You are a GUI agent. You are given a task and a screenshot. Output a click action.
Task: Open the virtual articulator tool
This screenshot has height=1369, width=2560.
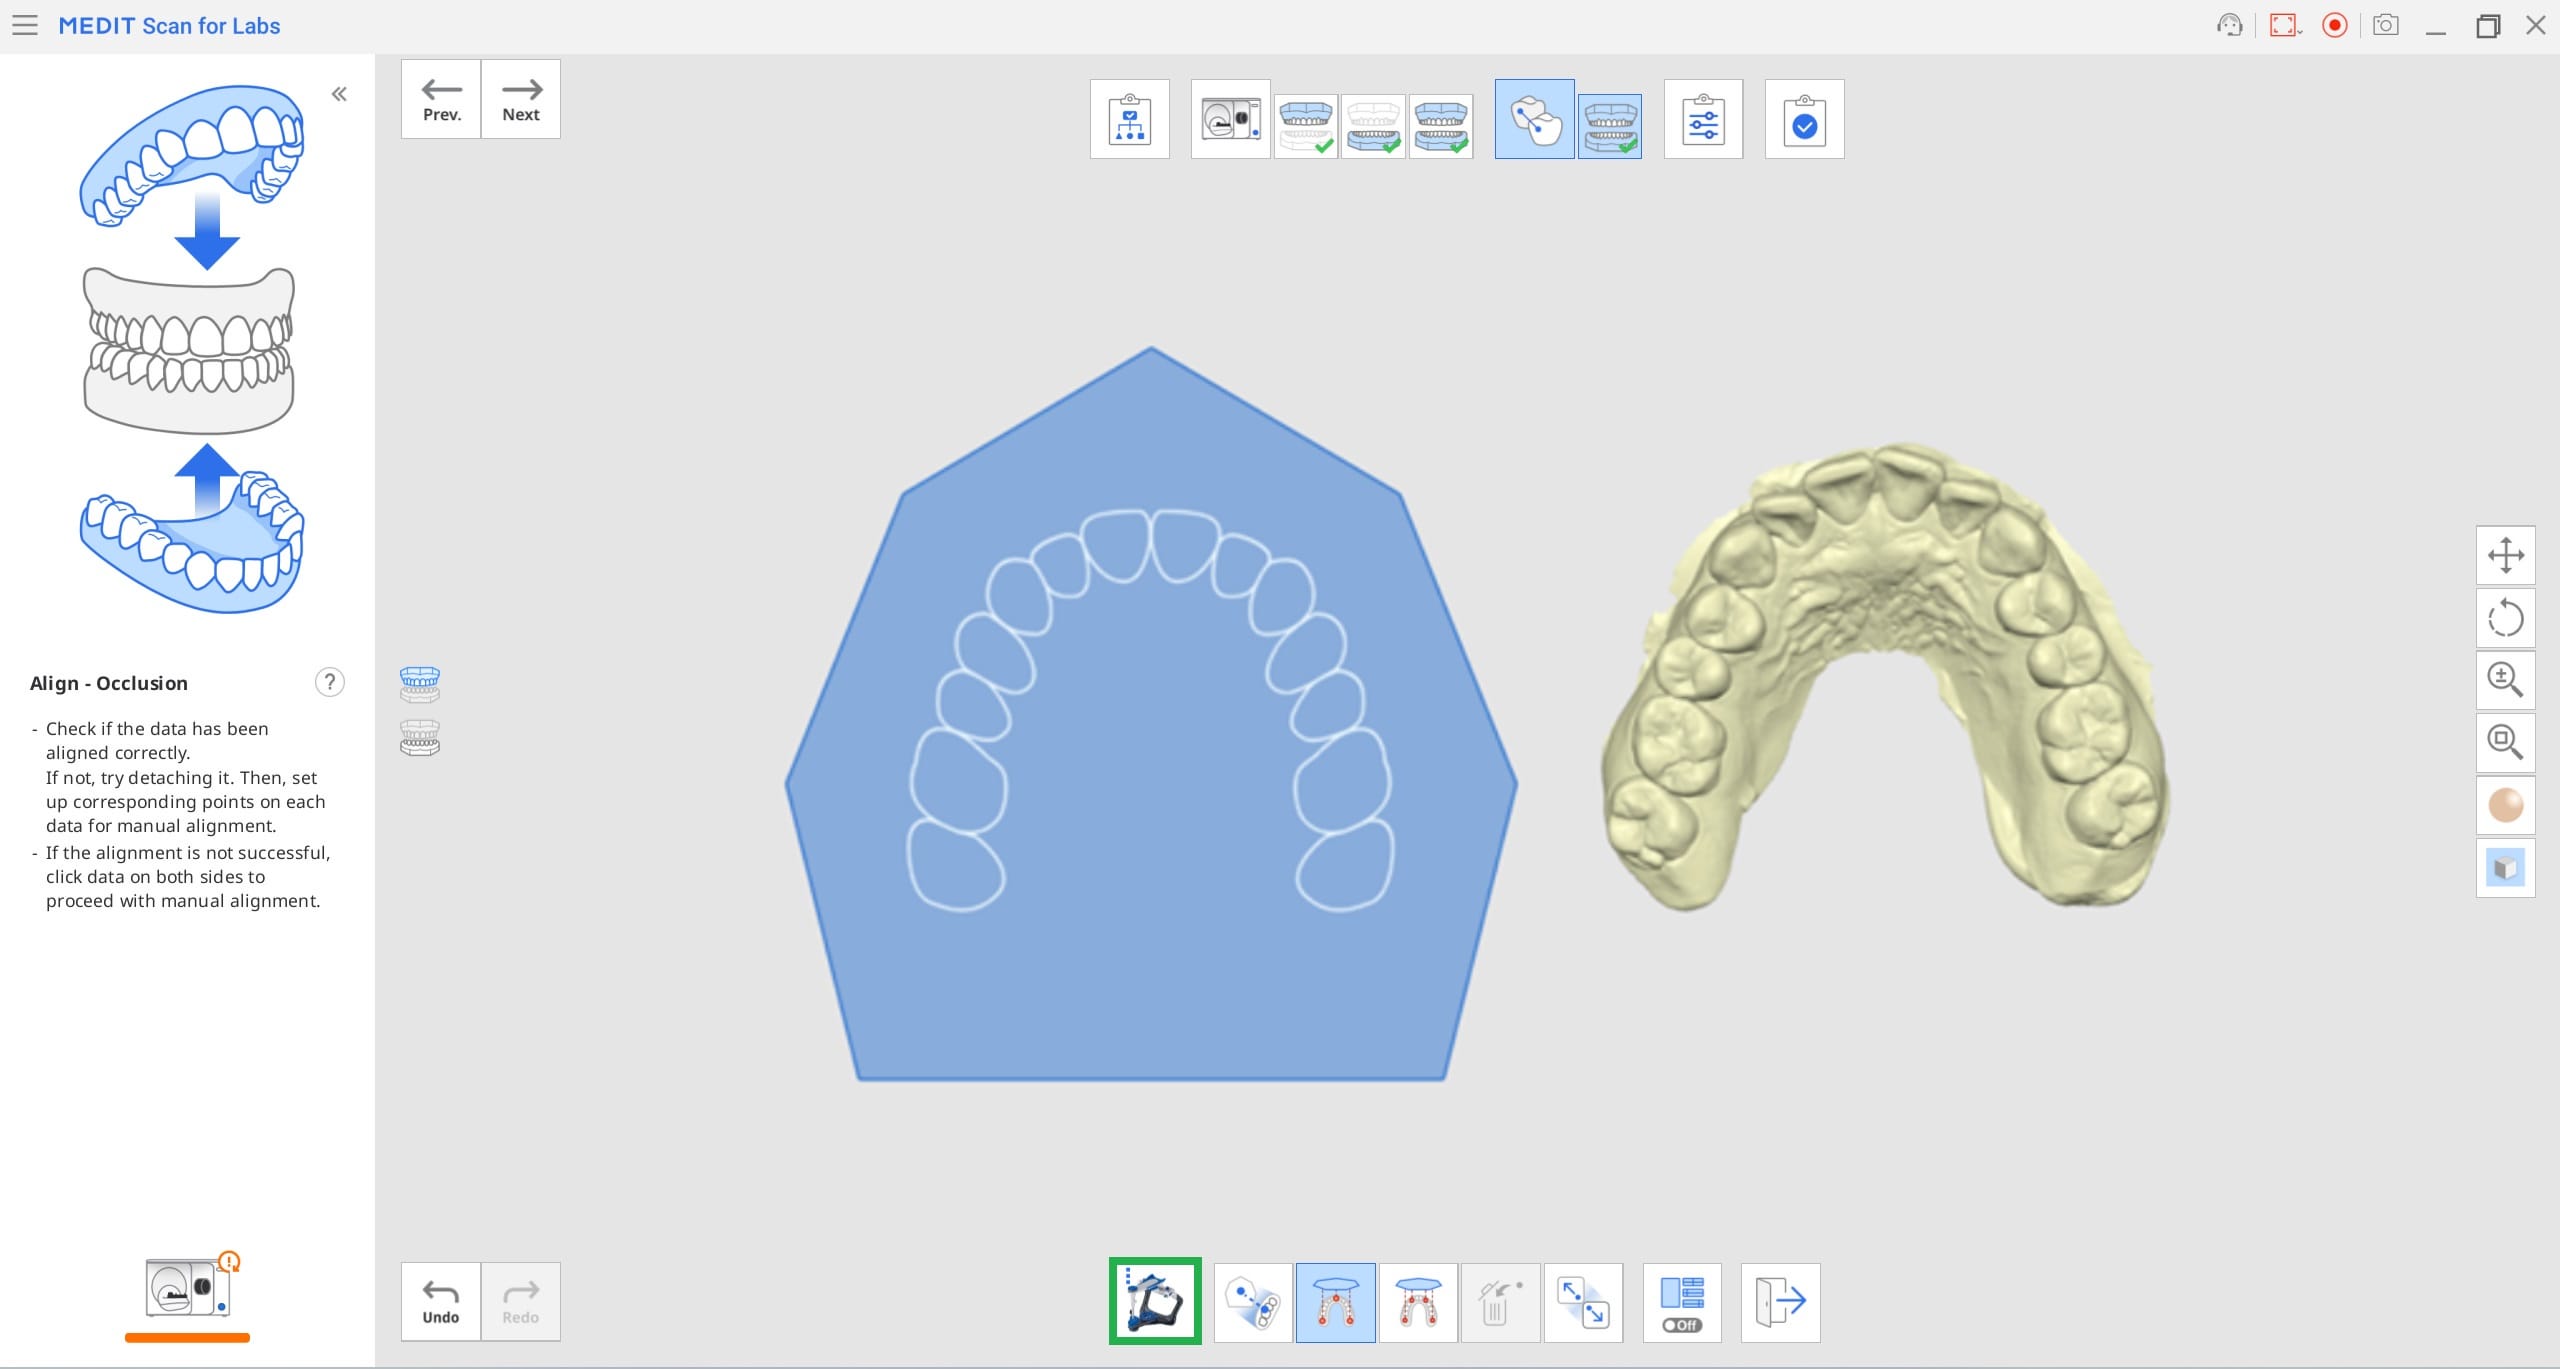[1154, 1301]
